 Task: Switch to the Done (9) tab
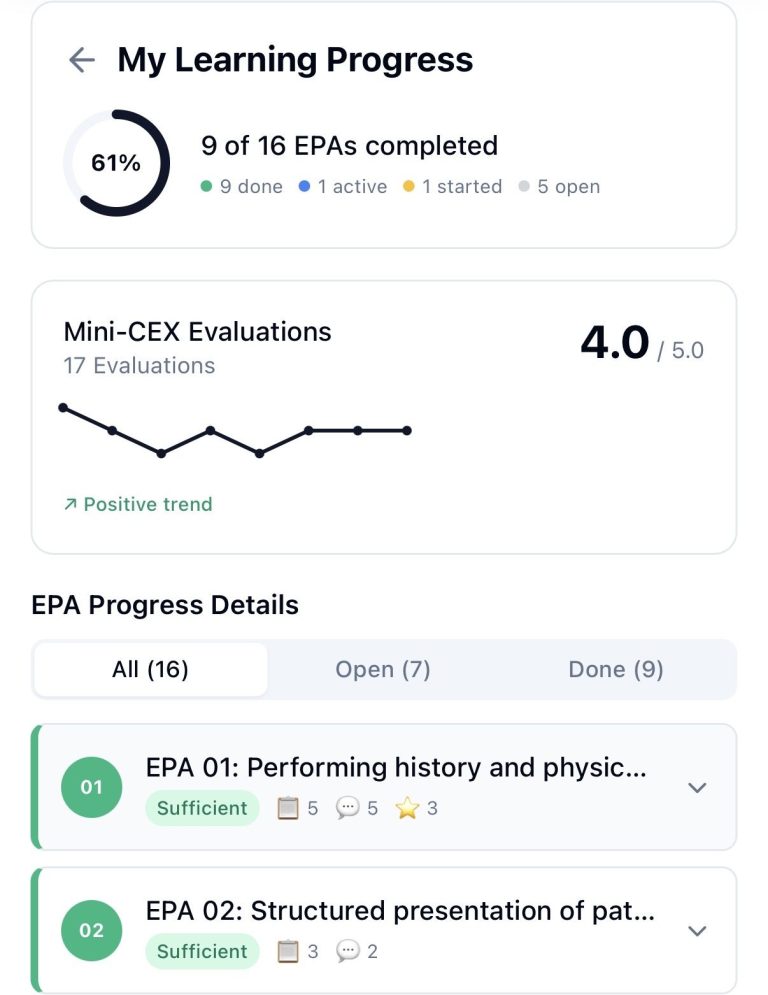[616, 670]
